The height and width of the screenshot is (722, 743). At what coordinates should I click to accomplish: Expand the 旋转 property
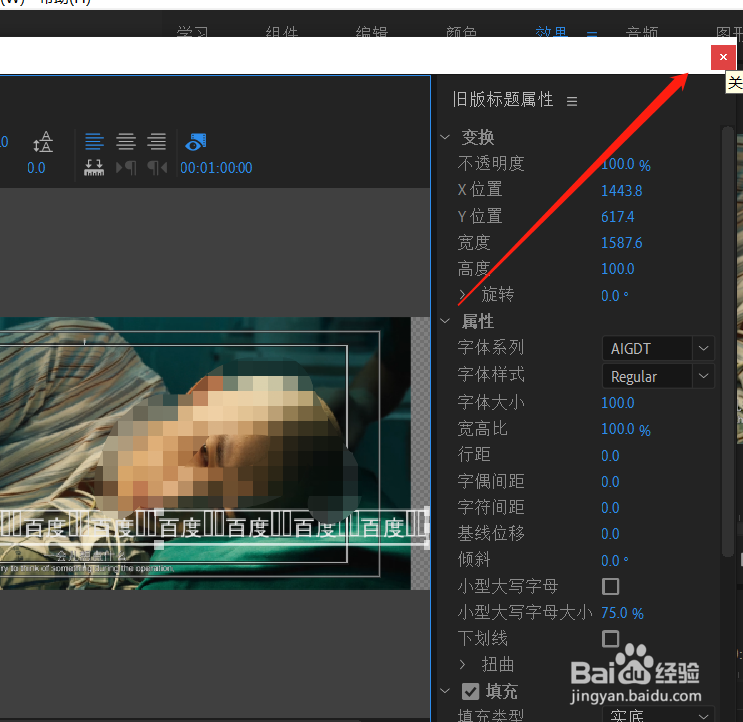coord(463,295)
